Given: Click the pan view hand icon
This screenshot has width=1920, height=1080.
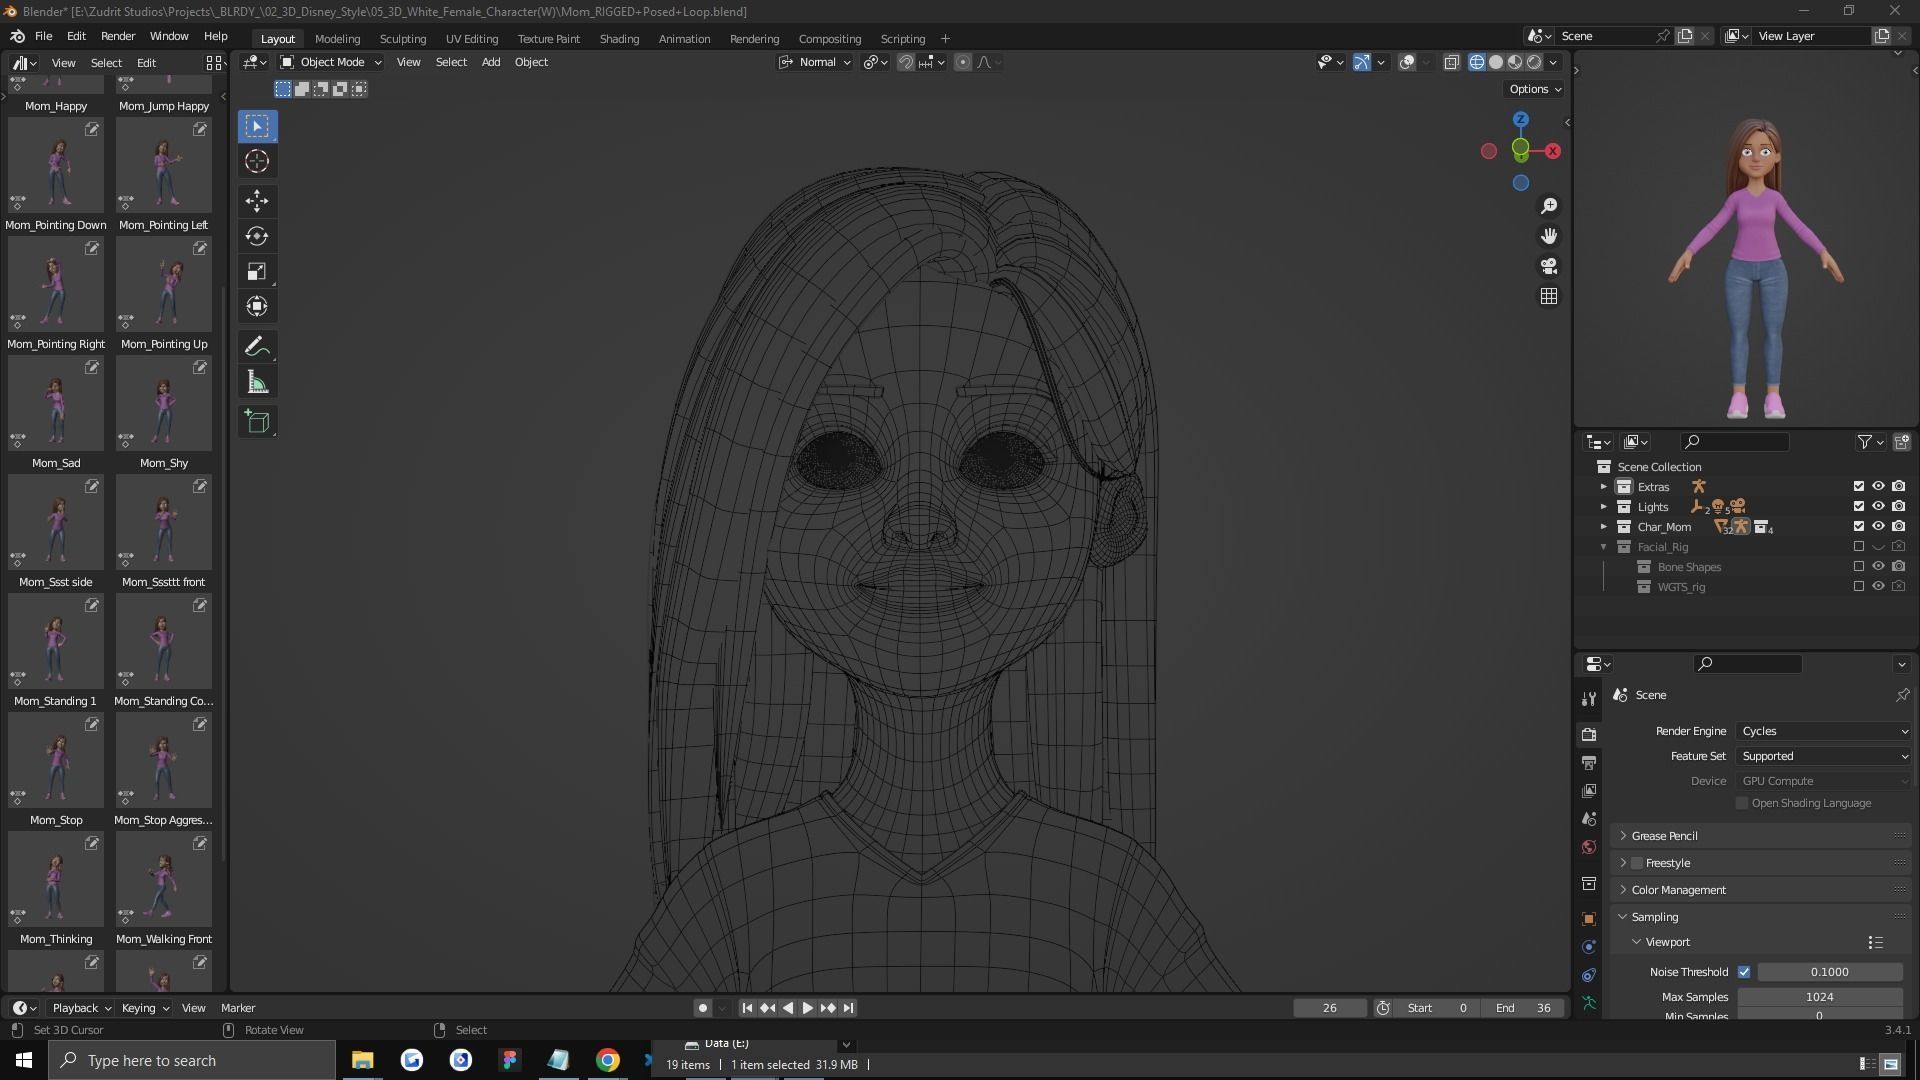Looking at the screenshot, I should point(1549,236).
